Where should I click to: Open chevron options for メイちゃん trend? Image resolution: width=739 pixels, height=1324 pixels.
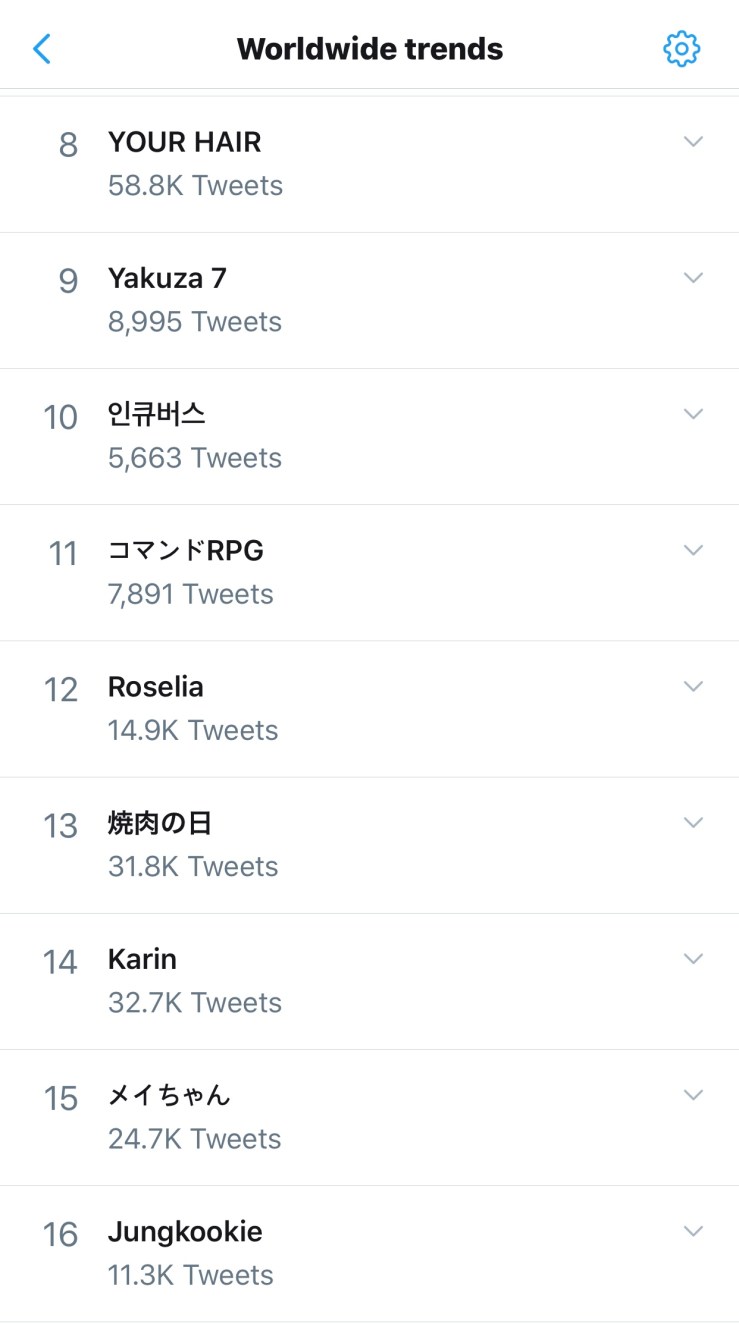point(693,1094)
